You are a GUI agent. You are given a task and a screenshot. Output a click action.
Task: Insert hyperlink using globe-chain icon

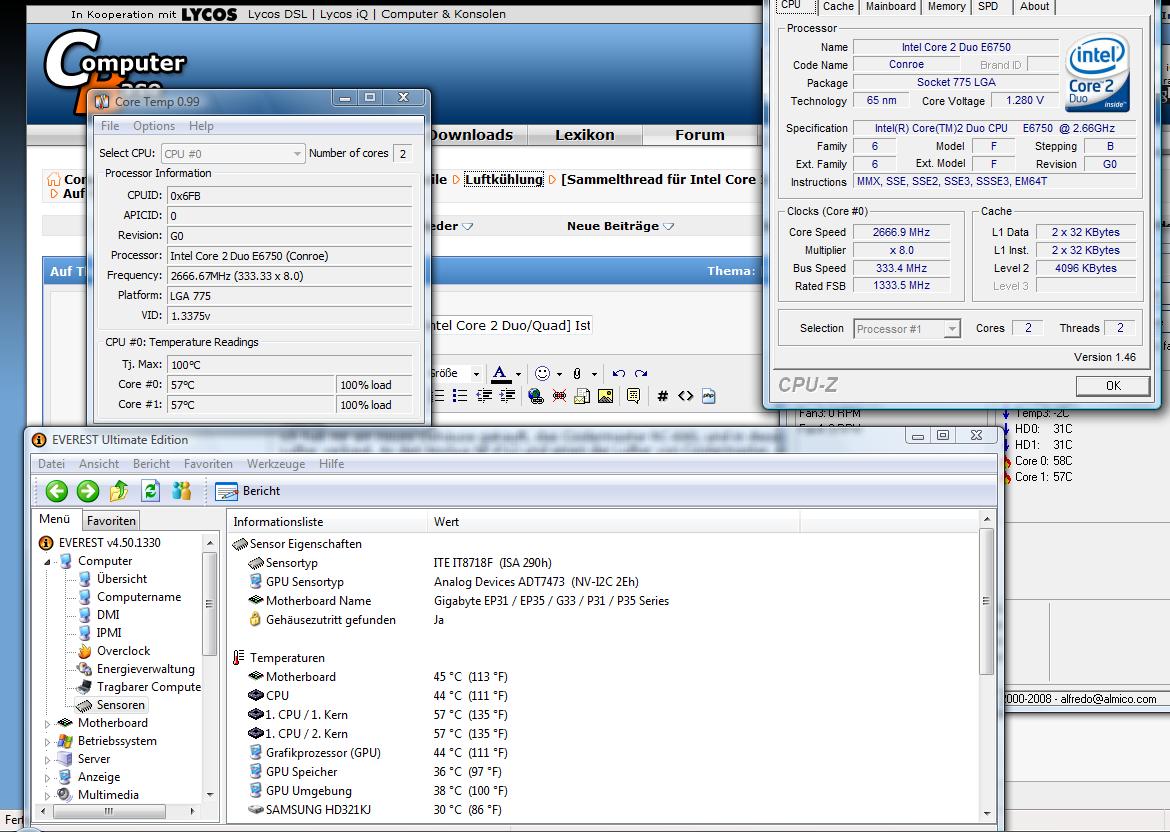(x=536, y=395)
